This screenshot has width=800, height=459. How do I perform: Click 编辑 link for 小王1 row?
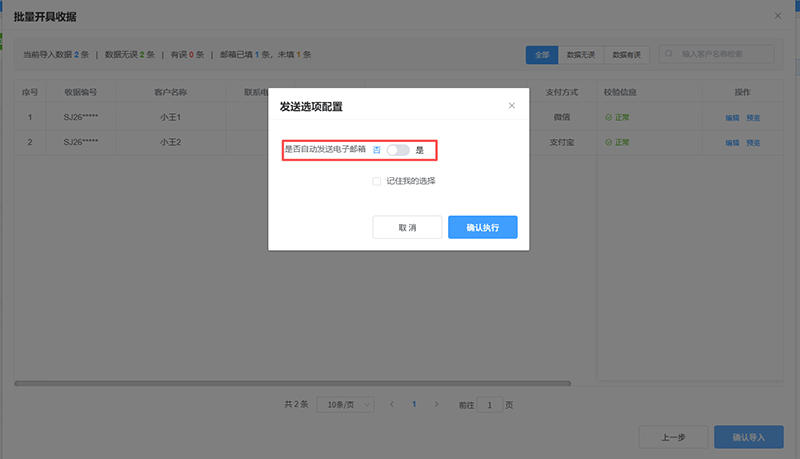(734, 118)
